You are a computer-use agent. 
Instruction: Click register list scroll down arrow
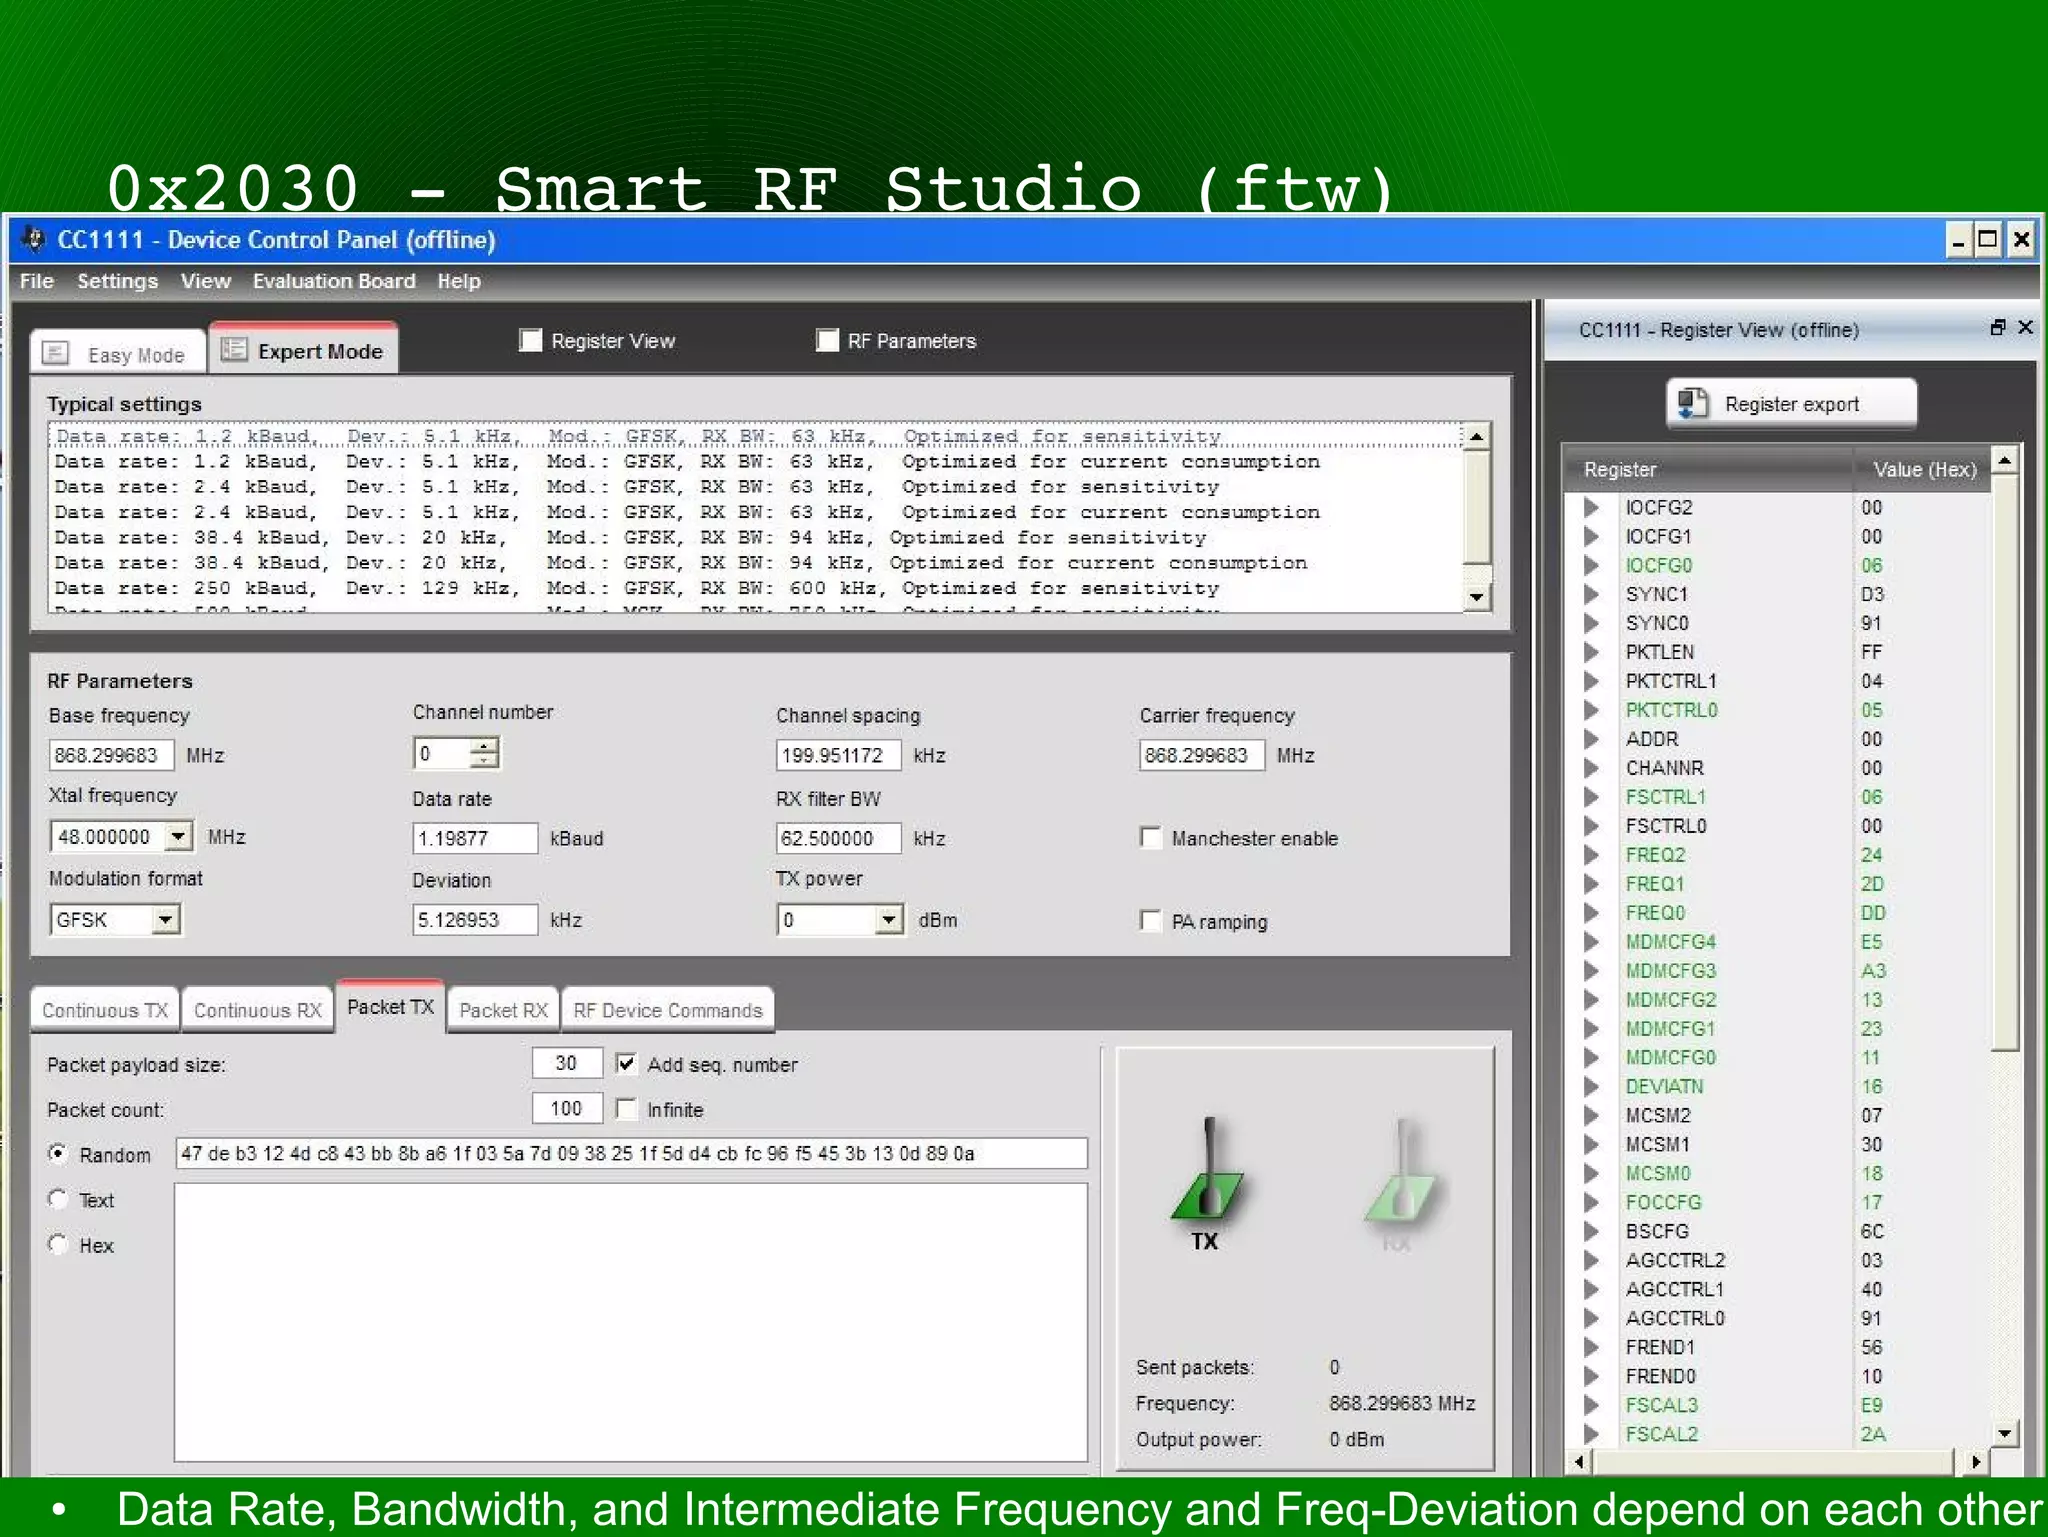coord(2004,1434)
